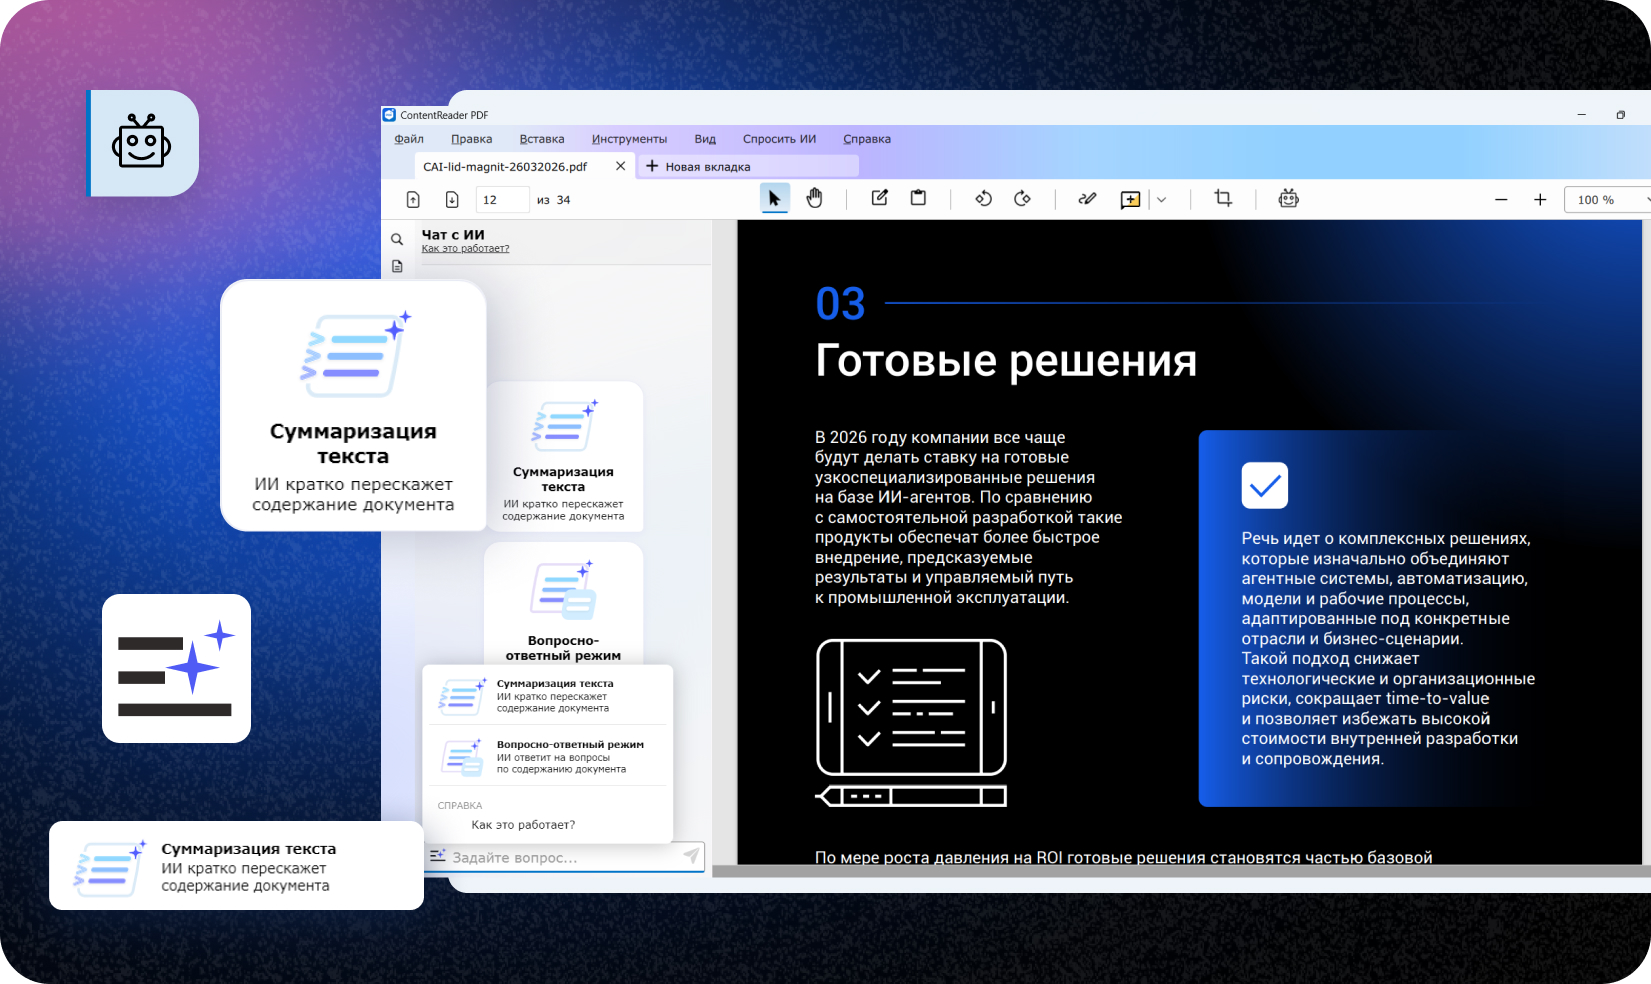The width and height of the screenshot is (1651, 984).
Task: Go to next page with down-arrow button
Action: point(452,199)
